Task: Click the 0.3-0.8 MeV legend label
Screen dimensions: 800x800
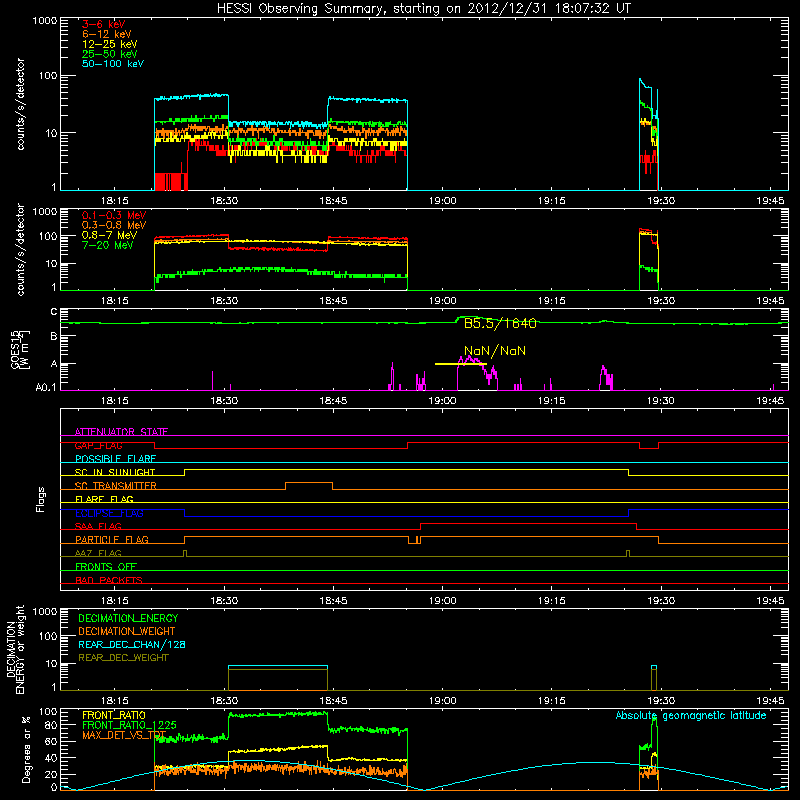Action: [x=114, y=225]
